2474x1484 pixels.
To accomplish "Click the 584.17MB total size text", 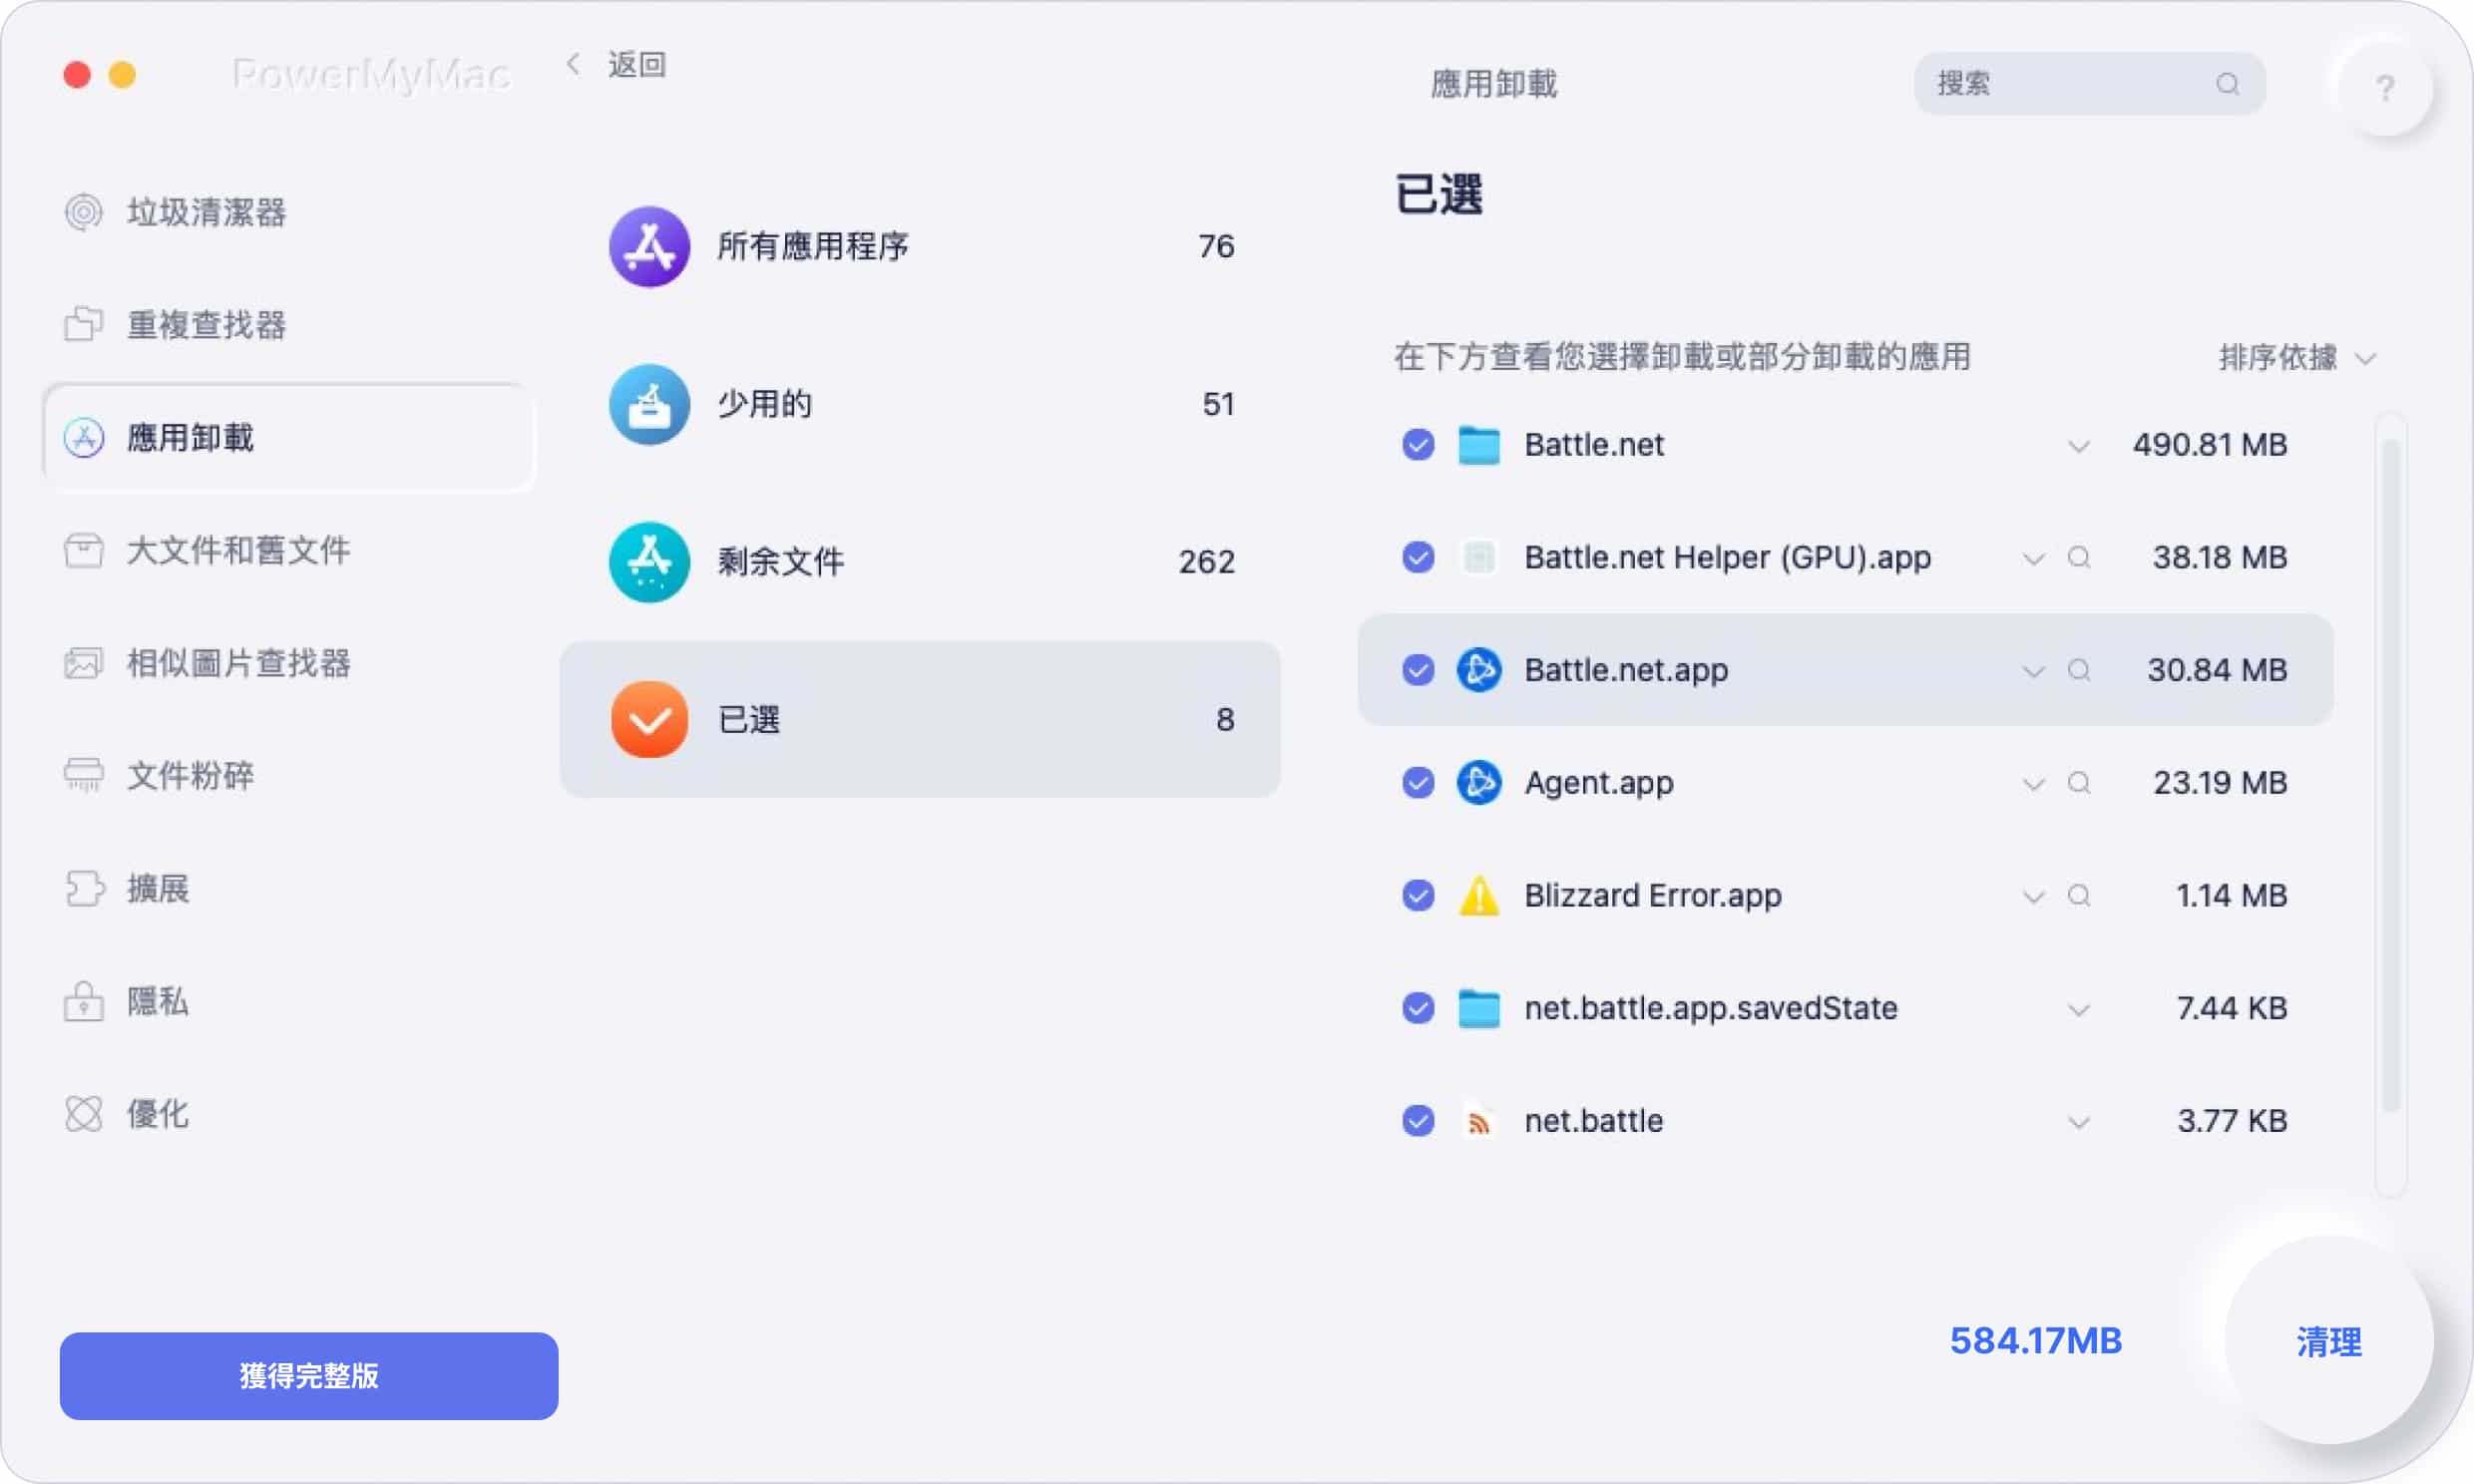I will point(2035,1341).
